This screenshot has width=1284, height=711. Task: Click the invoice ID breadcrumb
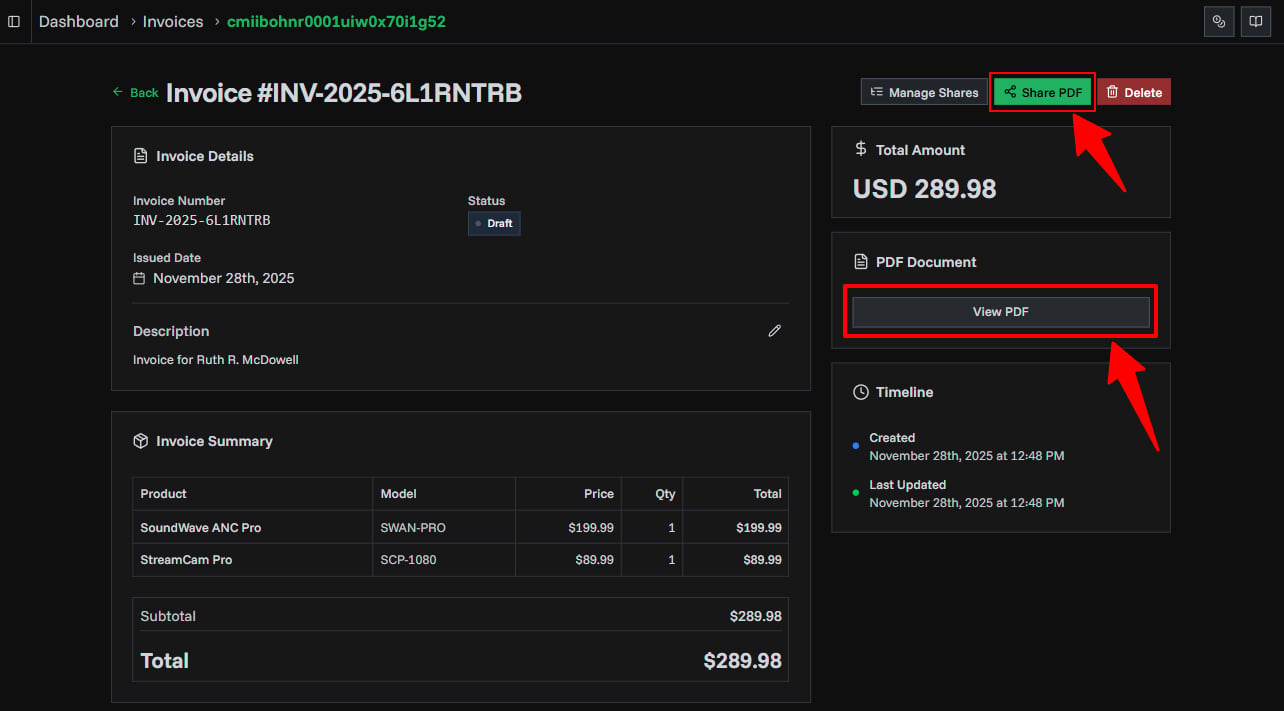click(x=336, y=21)
